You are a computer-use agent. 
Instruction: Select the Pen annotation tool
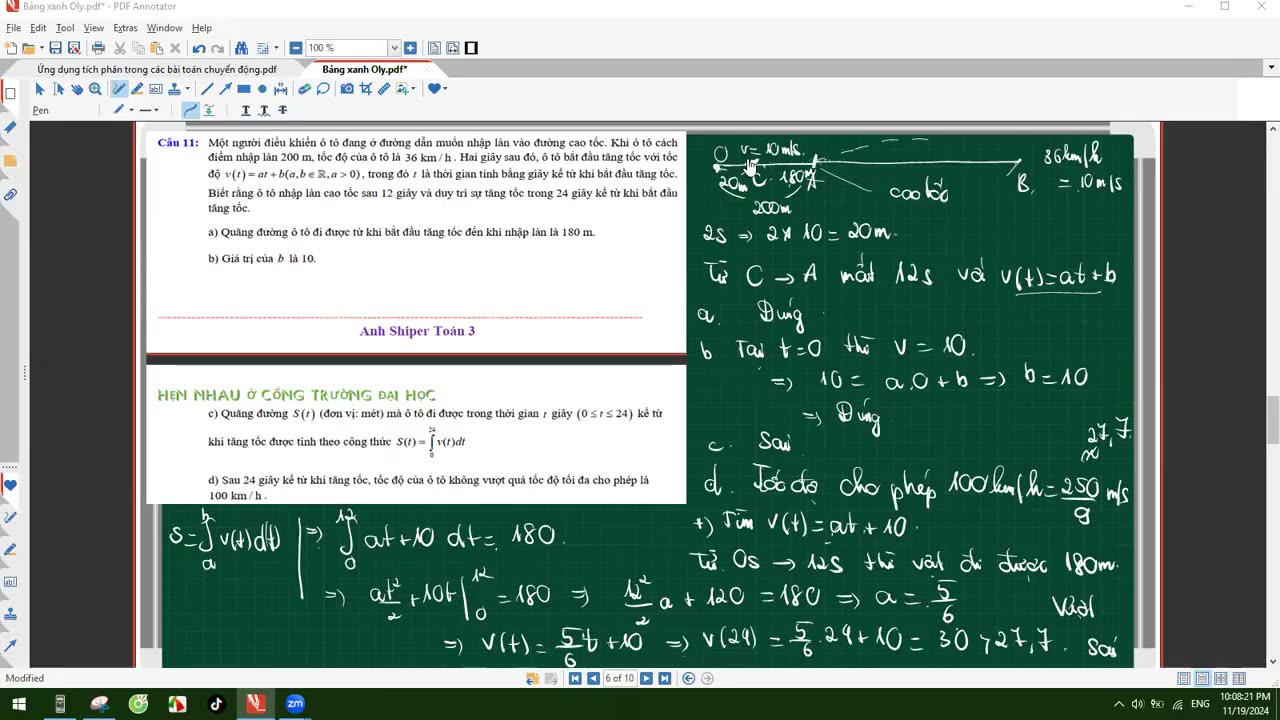[x=119, y=89]
